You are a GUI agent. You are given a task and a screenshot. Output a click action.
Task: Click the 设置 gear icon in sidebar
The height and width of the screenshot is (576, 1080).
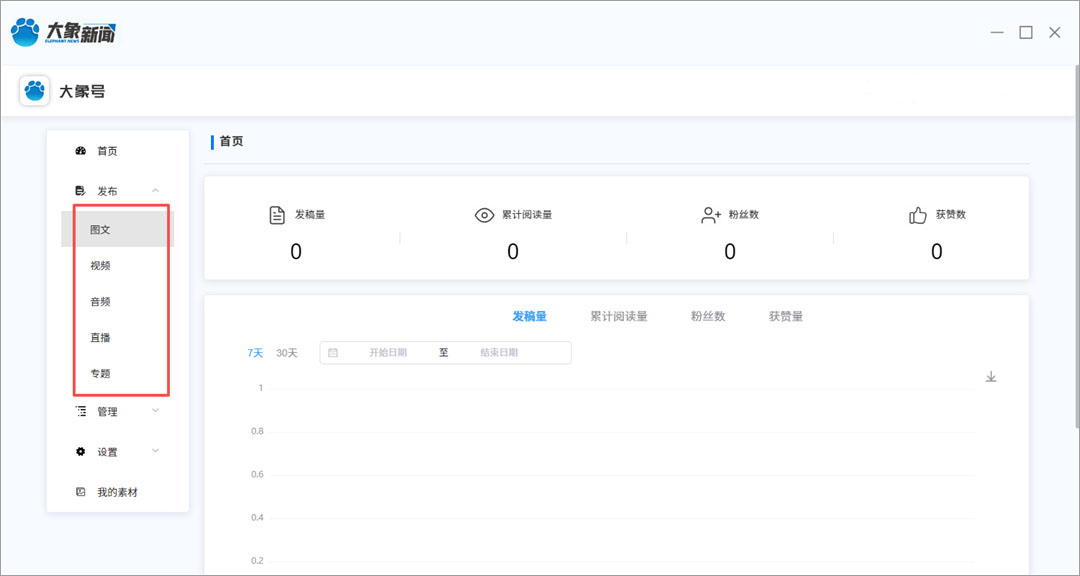(x=81, y=452)
